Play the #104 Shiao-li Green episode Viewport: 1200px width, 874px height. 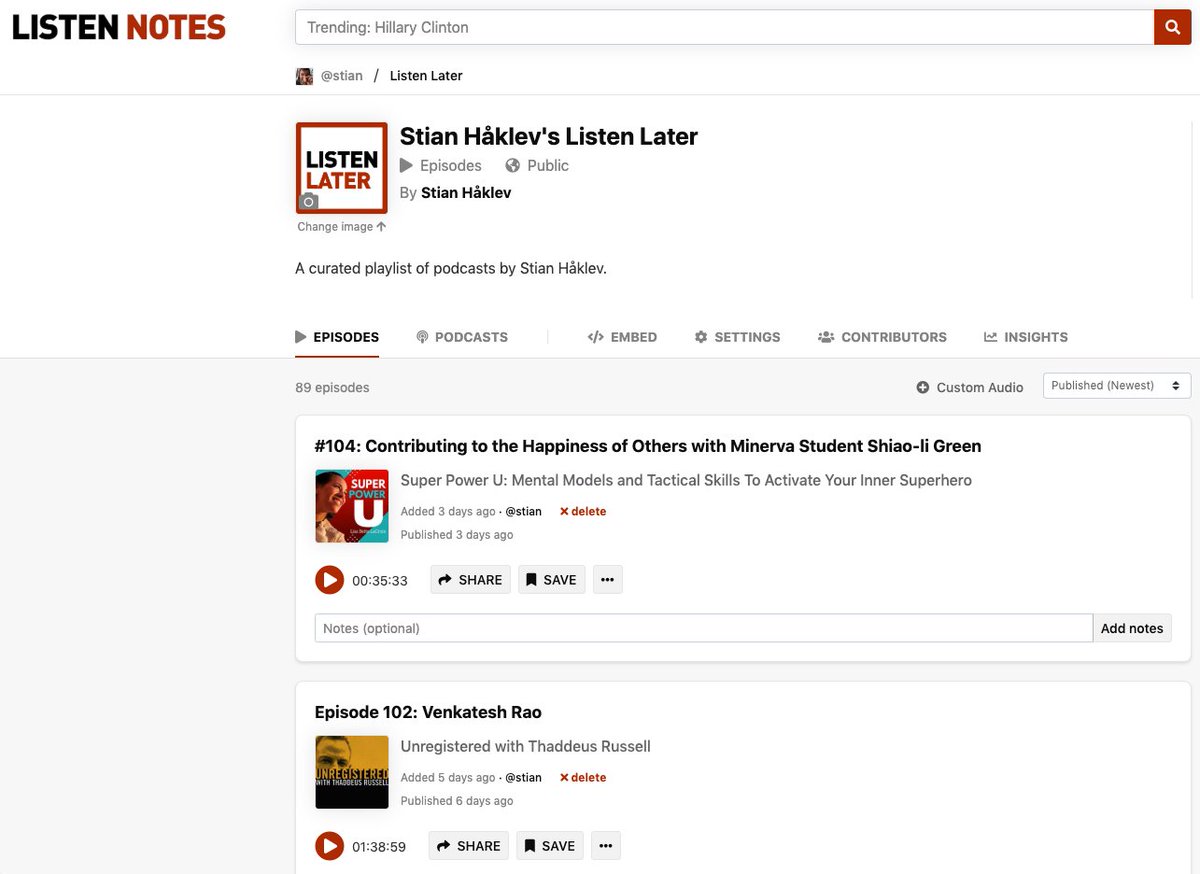coord(329,580)
